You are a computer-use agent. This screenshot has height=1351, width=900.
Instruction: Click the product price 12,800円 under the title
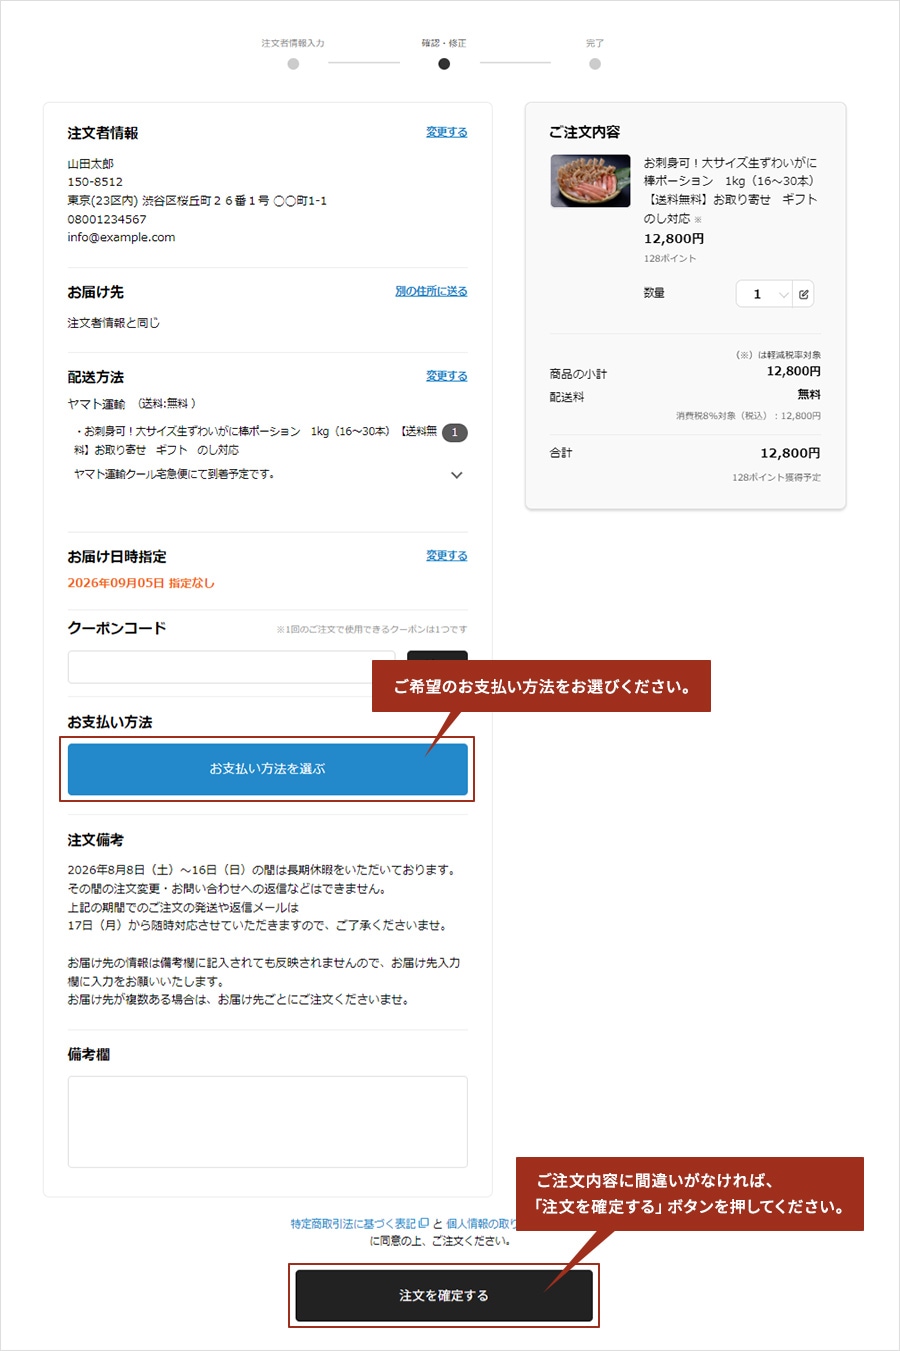tap(674, 239)
